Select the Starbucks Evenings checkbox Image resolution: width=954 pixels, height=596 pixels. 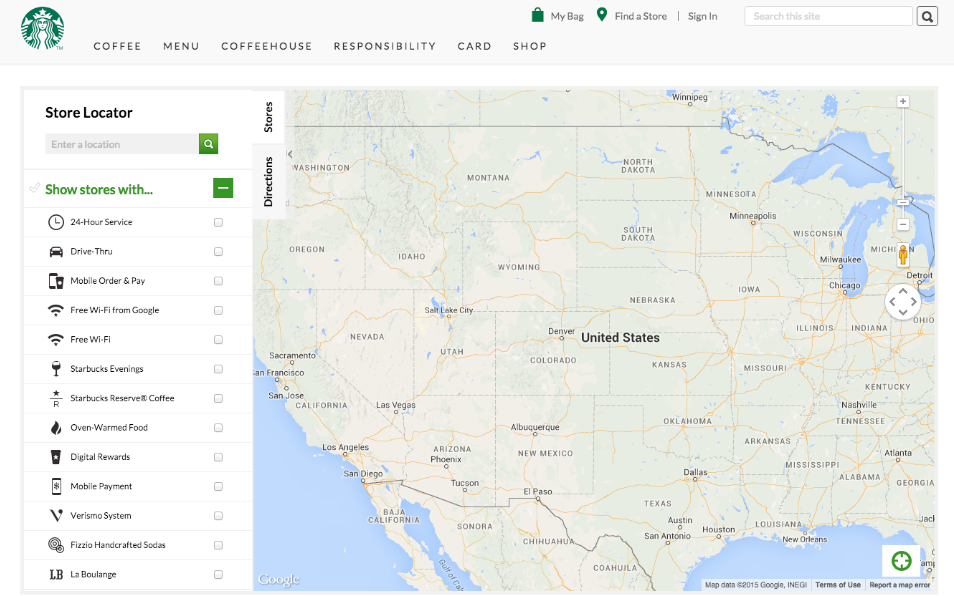[x=218, y=369]
